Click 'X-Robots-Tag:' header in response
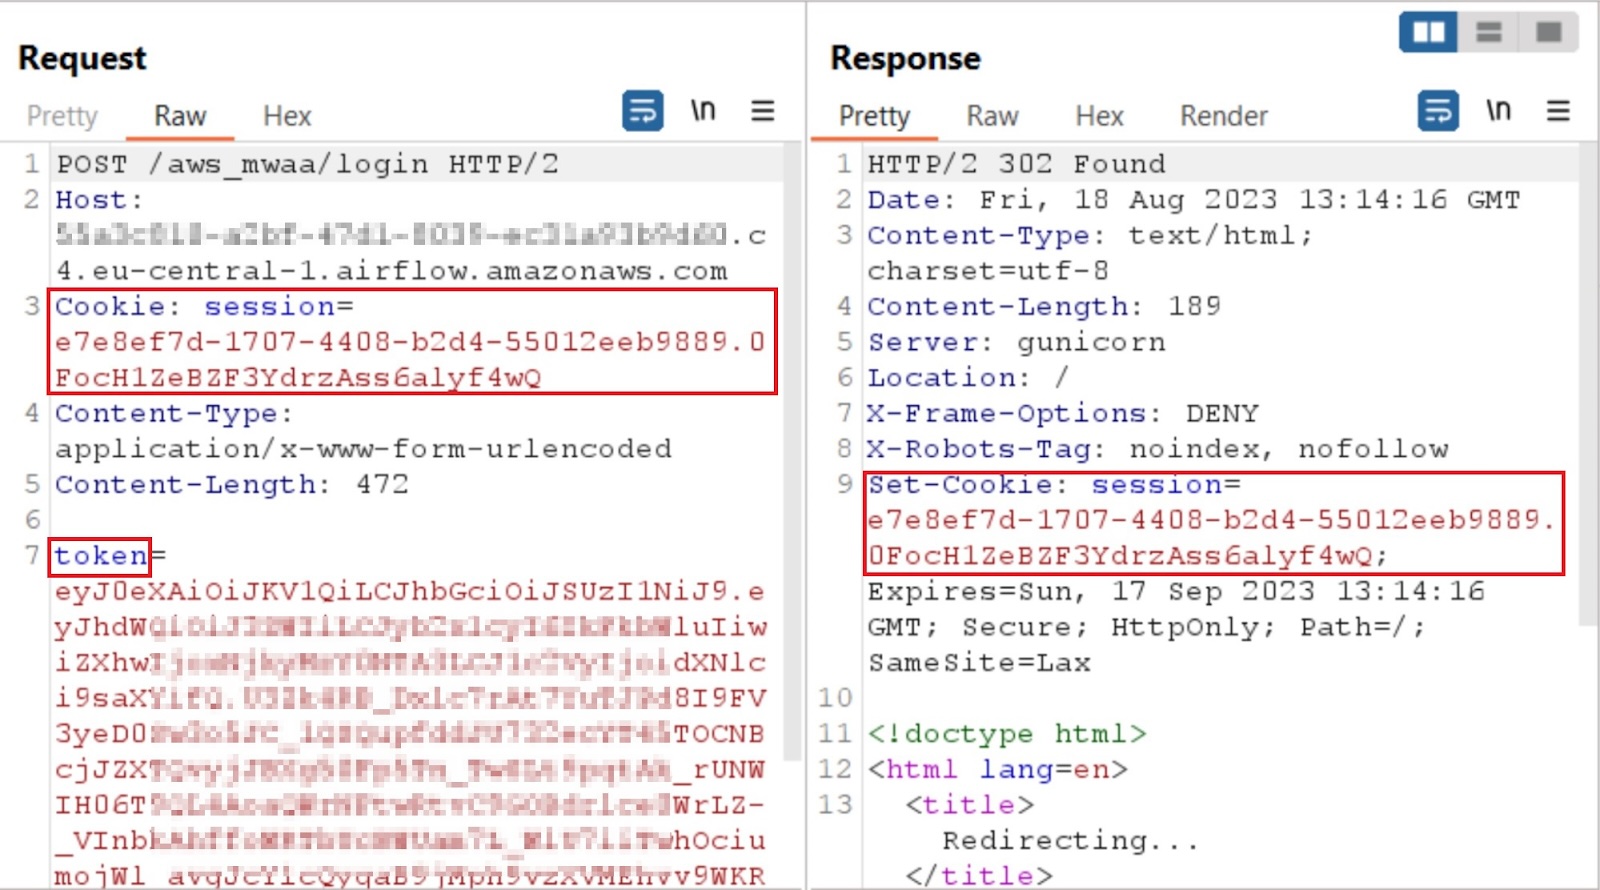This screenshot has height=890, width=1600. [x=985, y=449]
